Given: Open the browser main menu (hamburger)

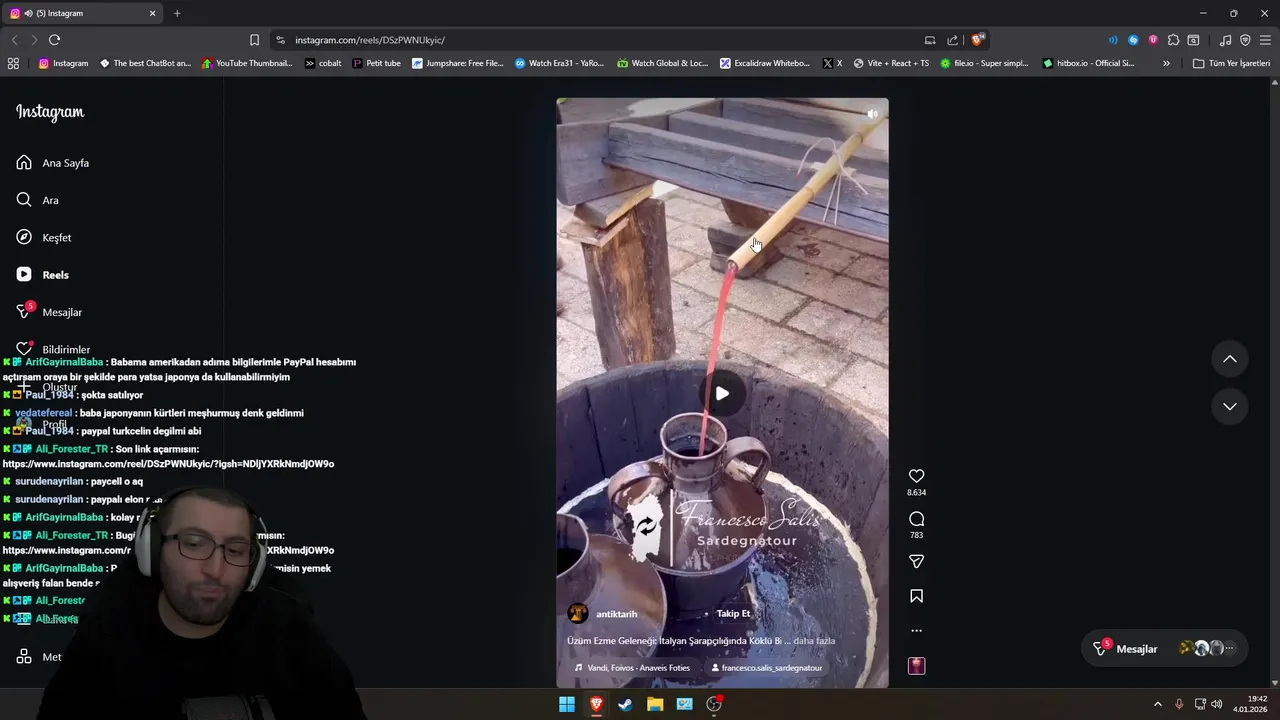Looking at the screenshot, I should 1265,40.
